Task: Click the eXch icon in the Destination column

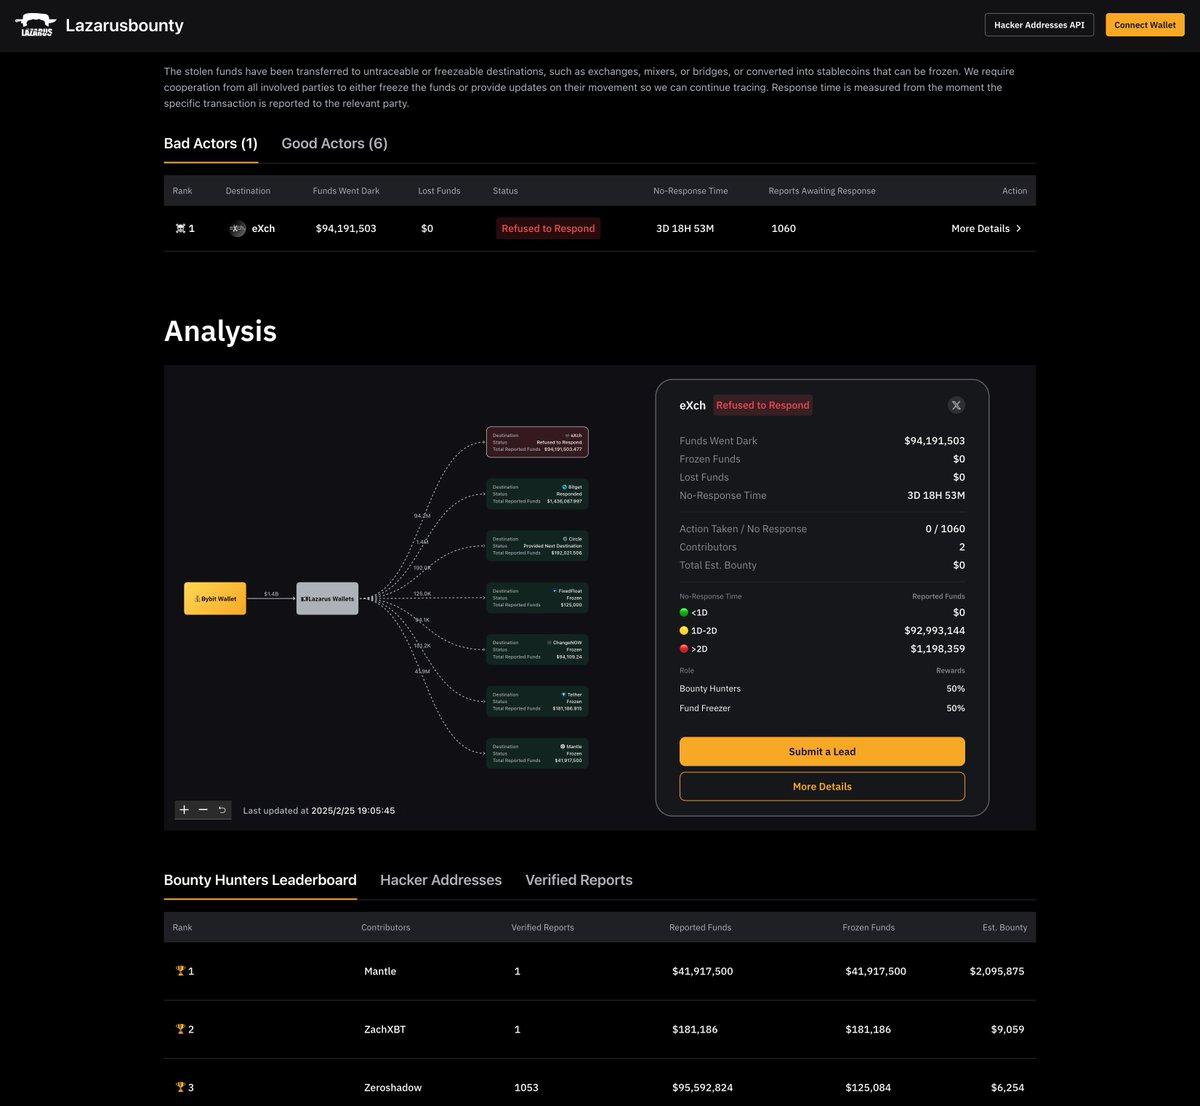Action: (238, 228)
